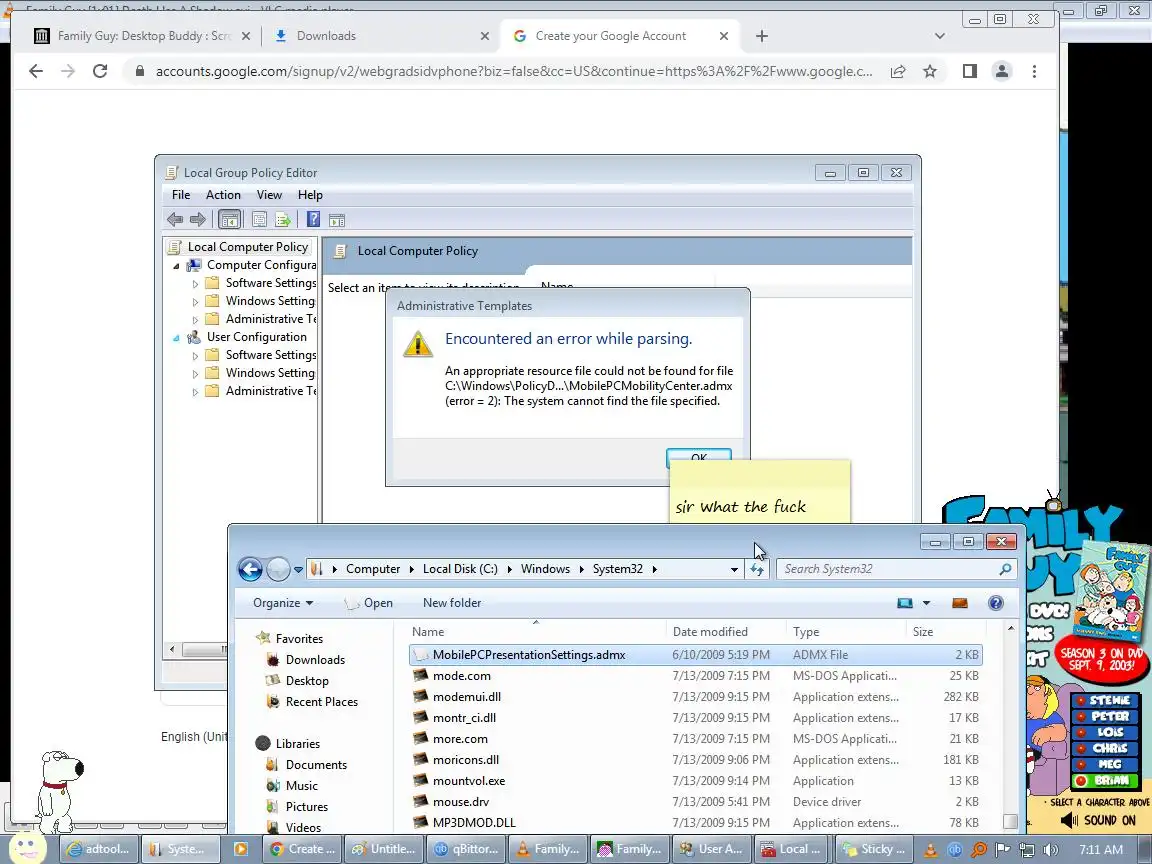Open Action menu in Group Policy Editor
The image size is (1152, 864).
pyautogui.click(x=223, y=195)
